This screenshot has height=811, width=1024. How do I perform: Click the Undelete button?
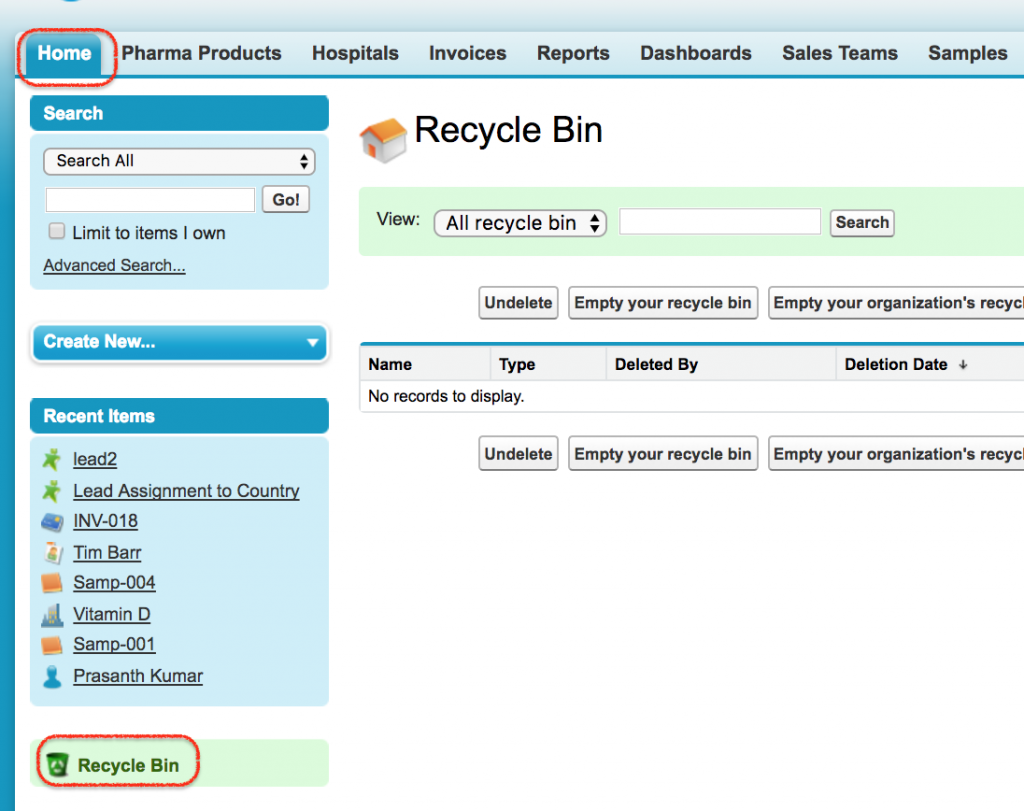518,302
